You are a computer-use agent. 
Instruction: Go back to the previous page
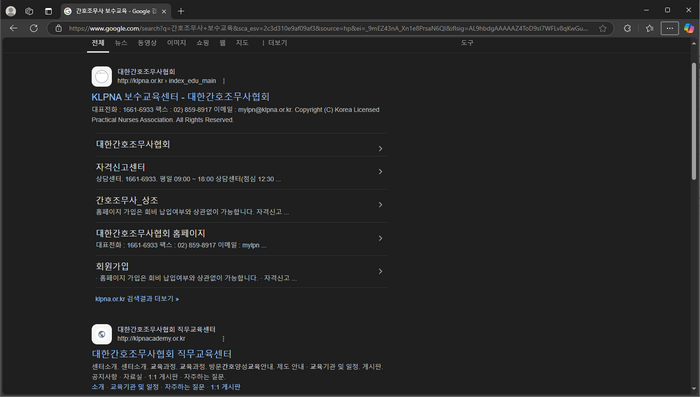(x=13, y=28)
